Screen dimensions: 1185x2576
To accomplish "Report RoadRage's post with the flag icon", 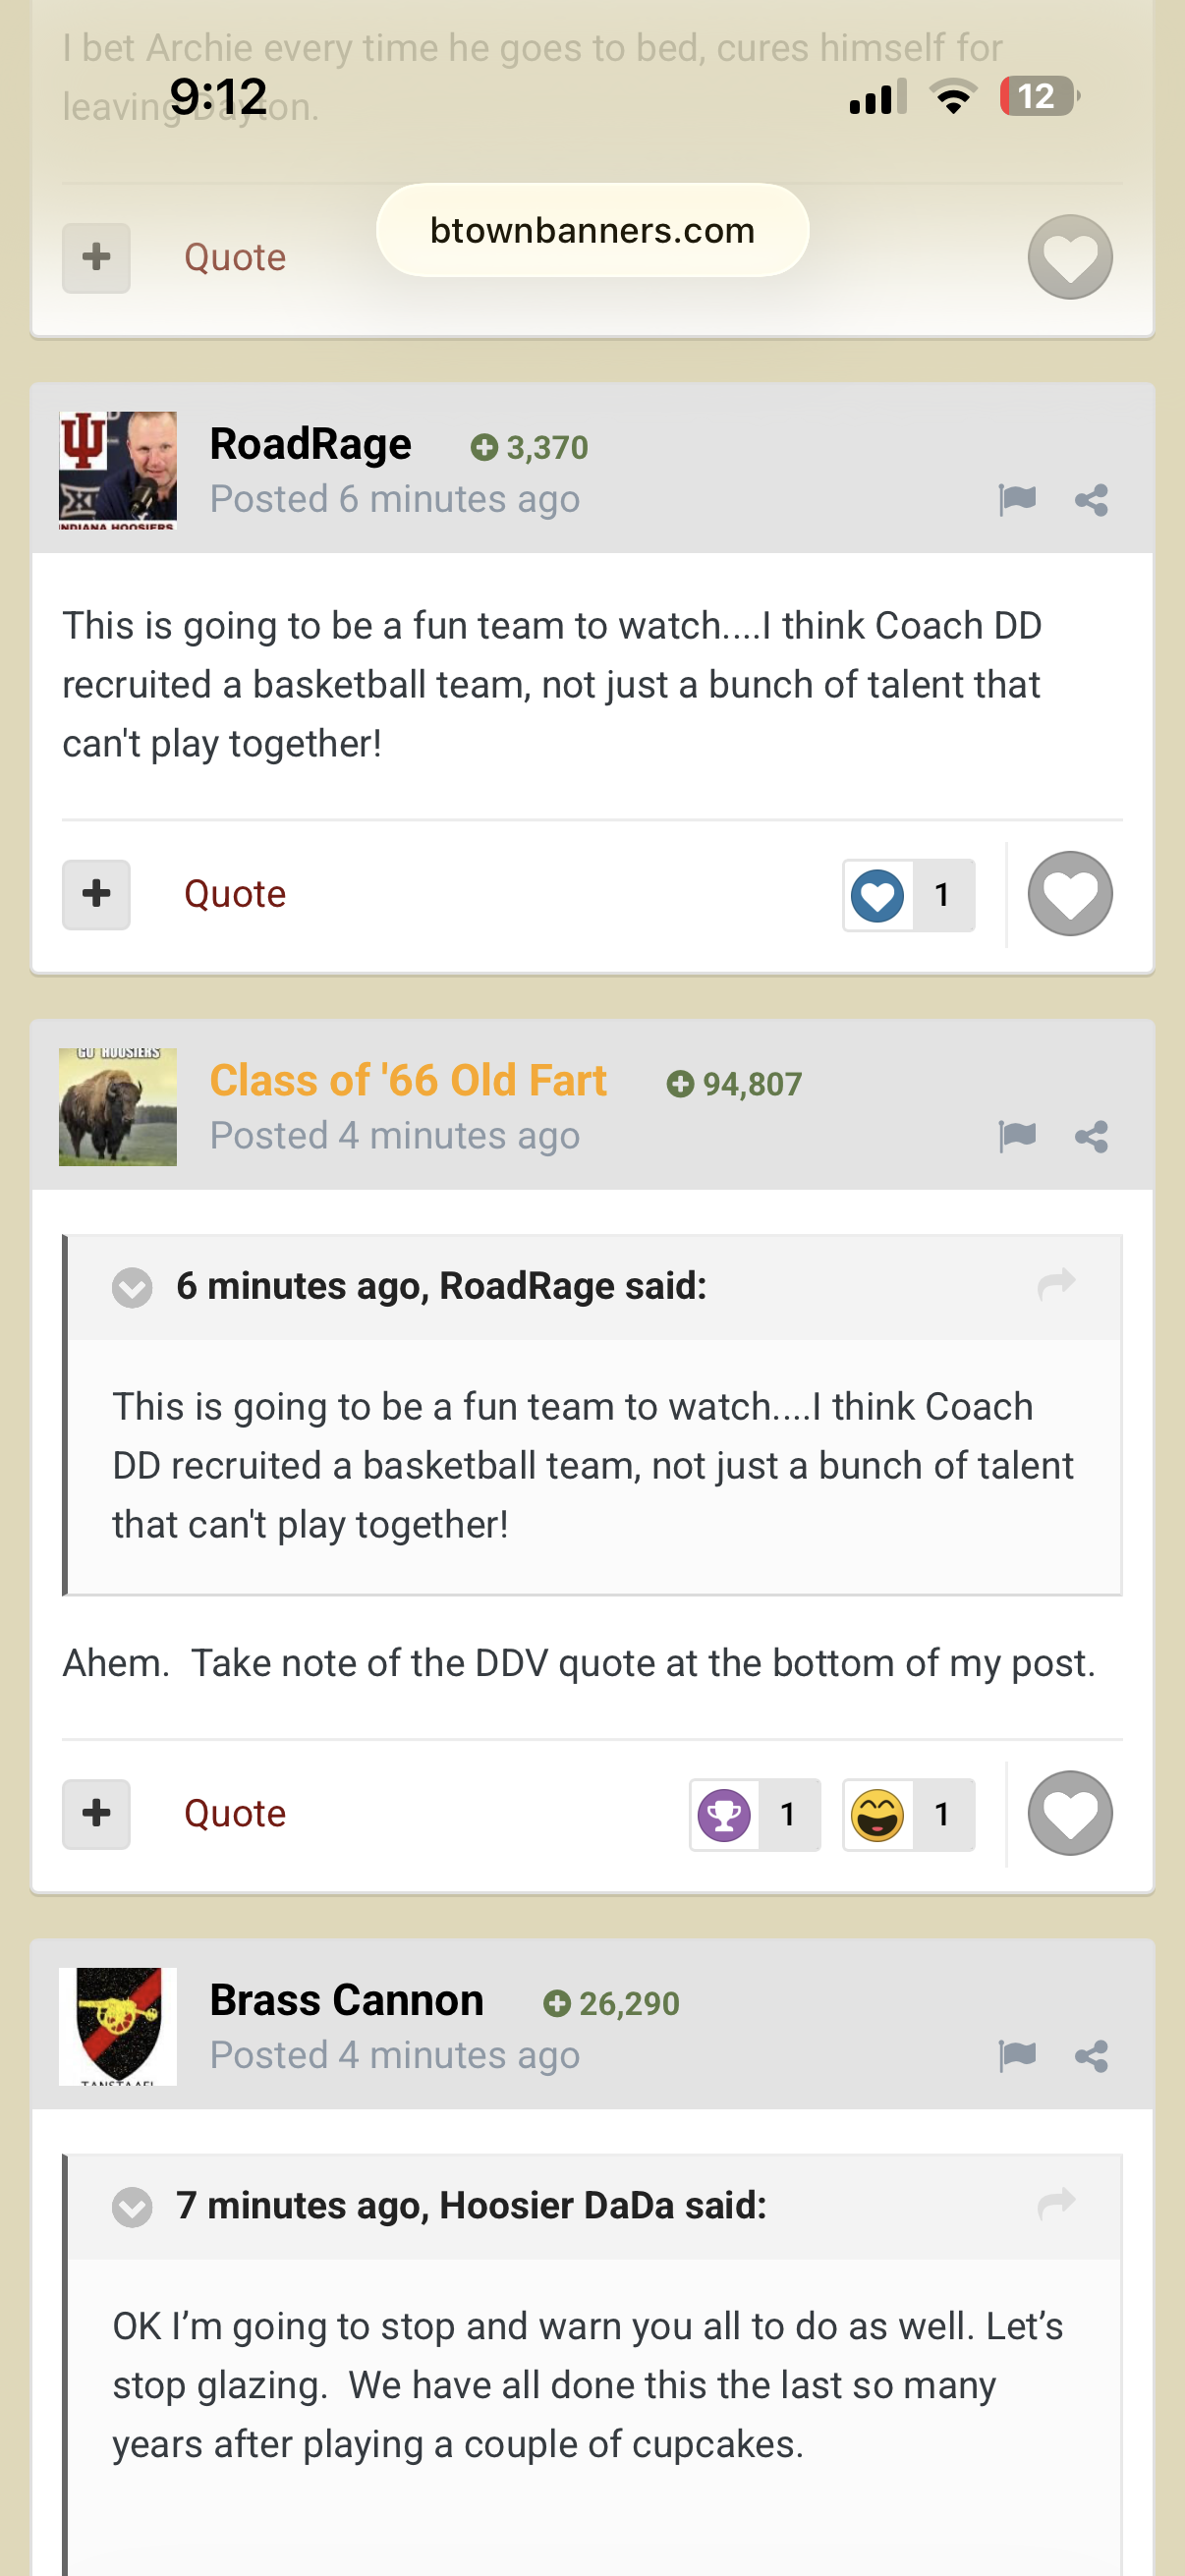I will (x=1017, y=498).
